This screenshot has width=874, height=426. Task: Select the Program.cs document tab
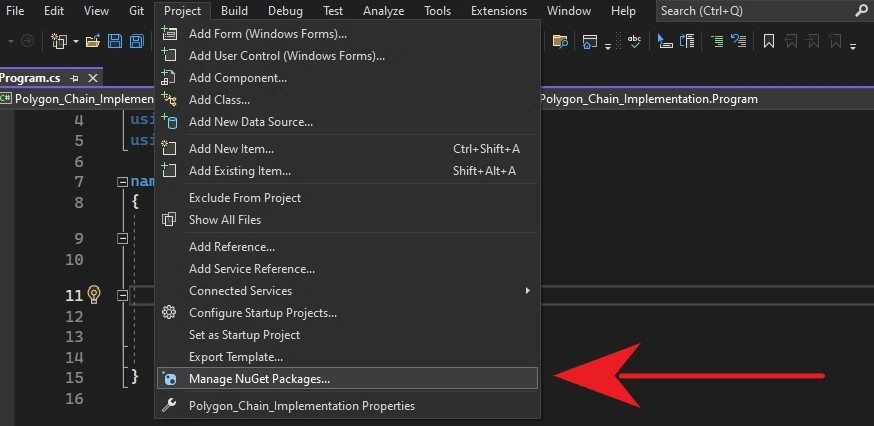(x=30, y=78)
